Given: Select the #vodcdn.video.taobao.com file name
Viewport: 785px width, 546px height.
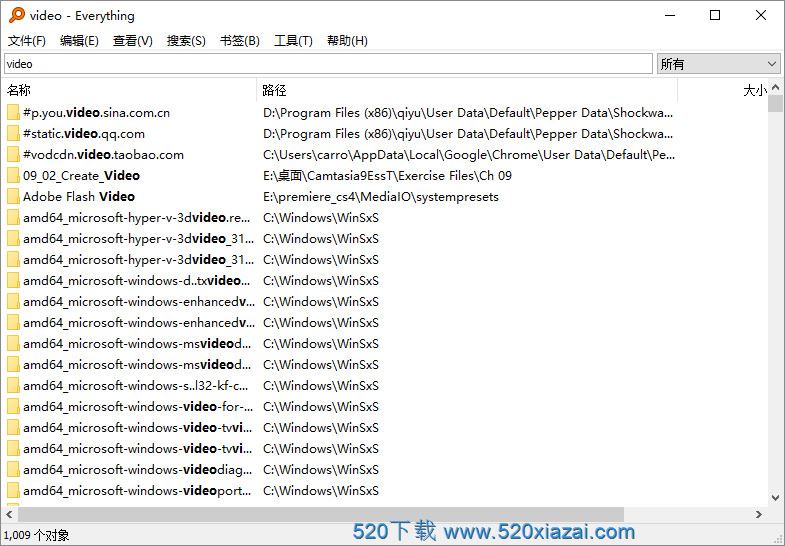Looking at the screenshot, I should pos(104,155).
